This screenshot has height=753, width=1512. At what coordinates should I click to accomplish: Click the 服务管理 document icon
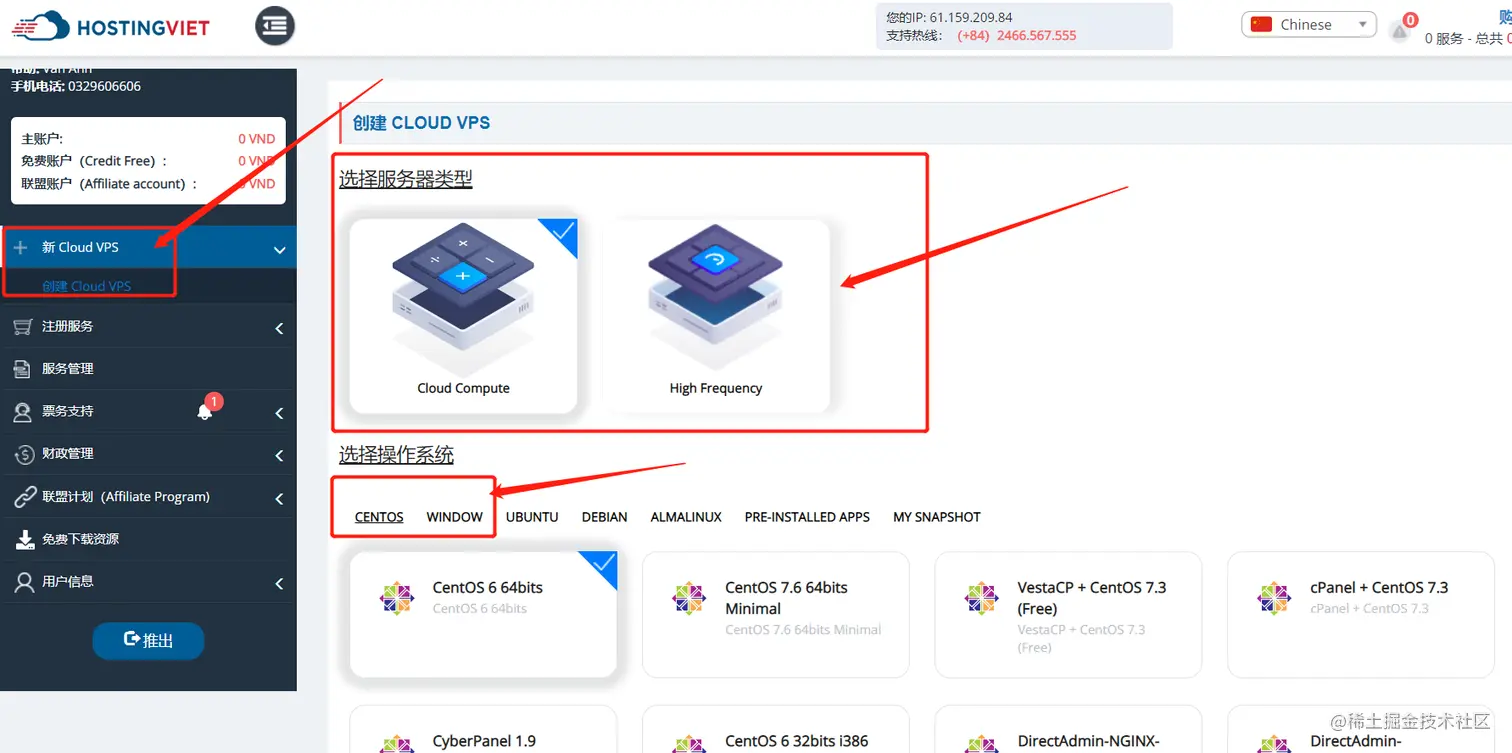coord(23,369)
